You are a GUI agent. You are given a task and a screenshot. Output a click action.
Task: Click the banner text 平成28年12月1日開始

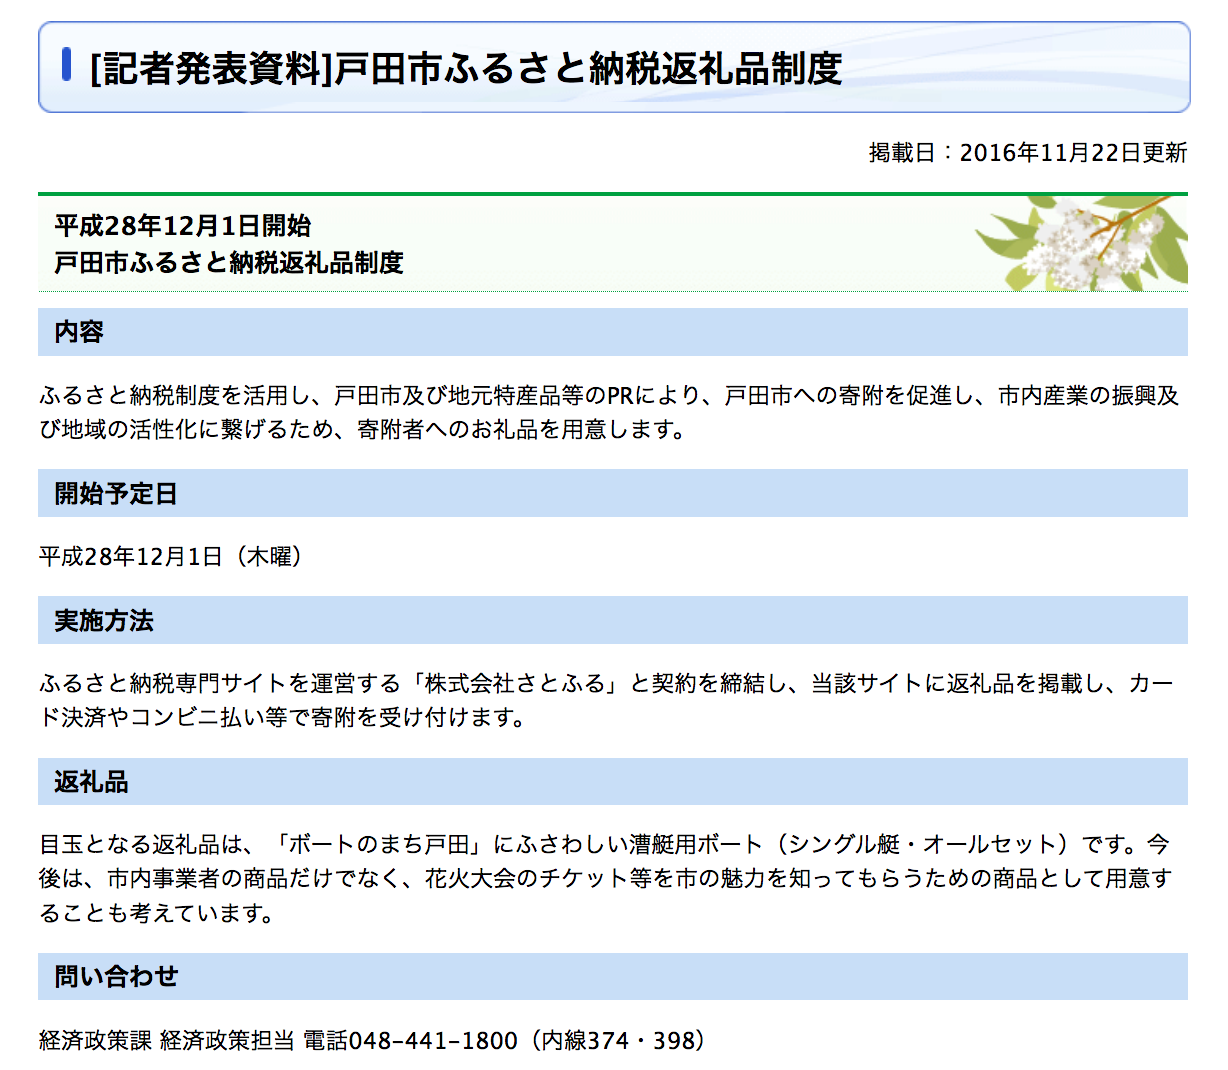(x=182, y=226)
